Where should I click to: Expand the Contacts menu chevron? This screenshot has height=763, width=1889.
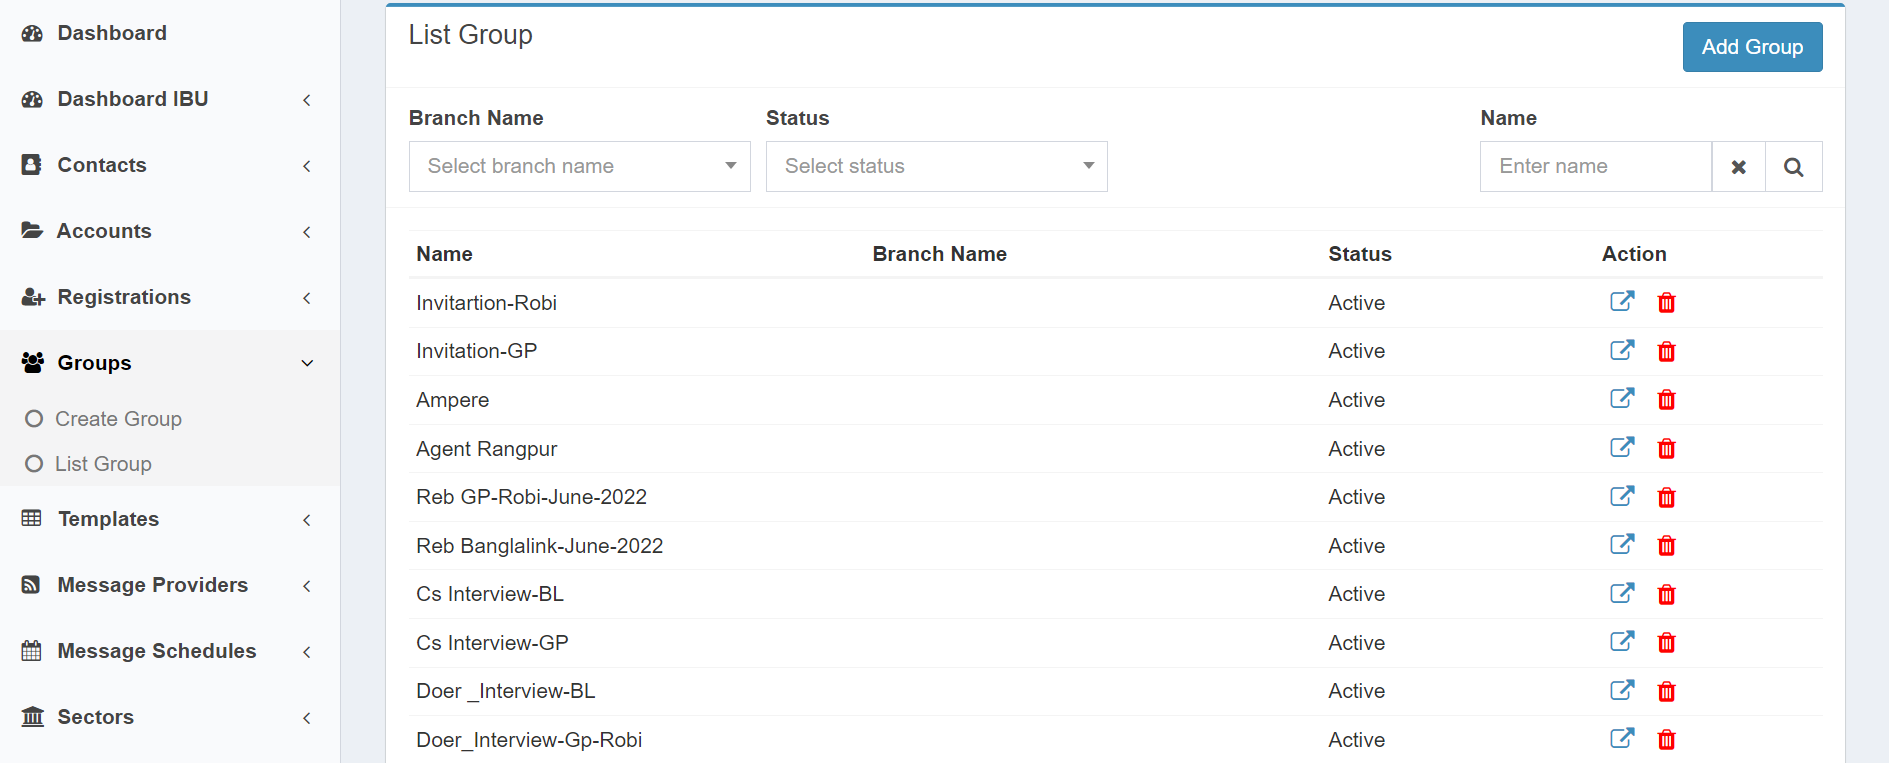307,166
